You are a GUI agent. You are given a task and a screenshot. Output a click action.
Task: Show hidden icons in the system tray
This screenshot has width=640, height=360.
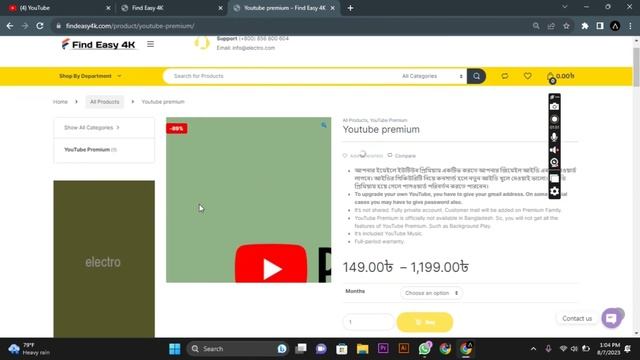[533, 349]
